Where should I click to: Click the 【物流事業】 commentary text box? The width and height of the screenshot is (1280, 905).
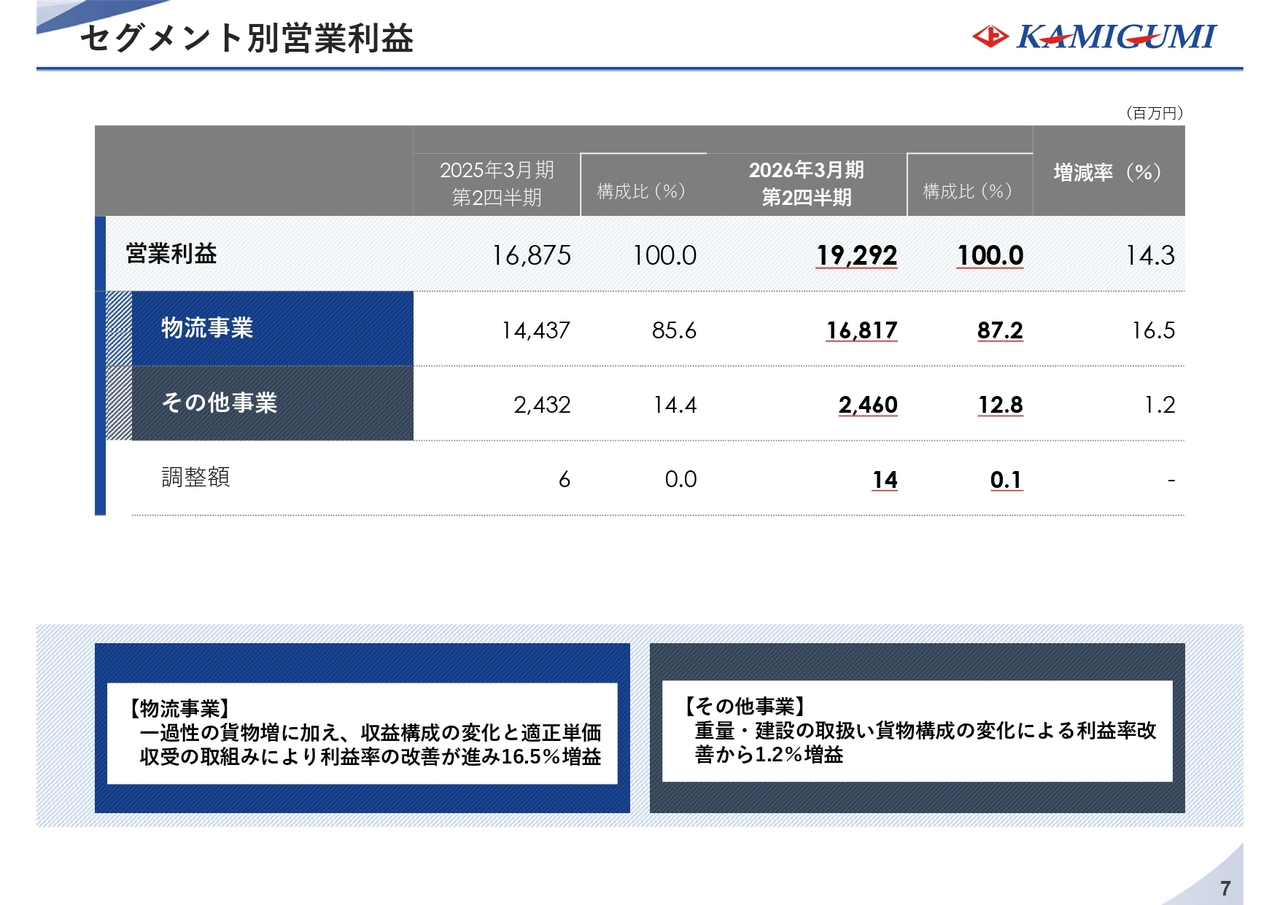pyautogui.click(x=362, y=733)
